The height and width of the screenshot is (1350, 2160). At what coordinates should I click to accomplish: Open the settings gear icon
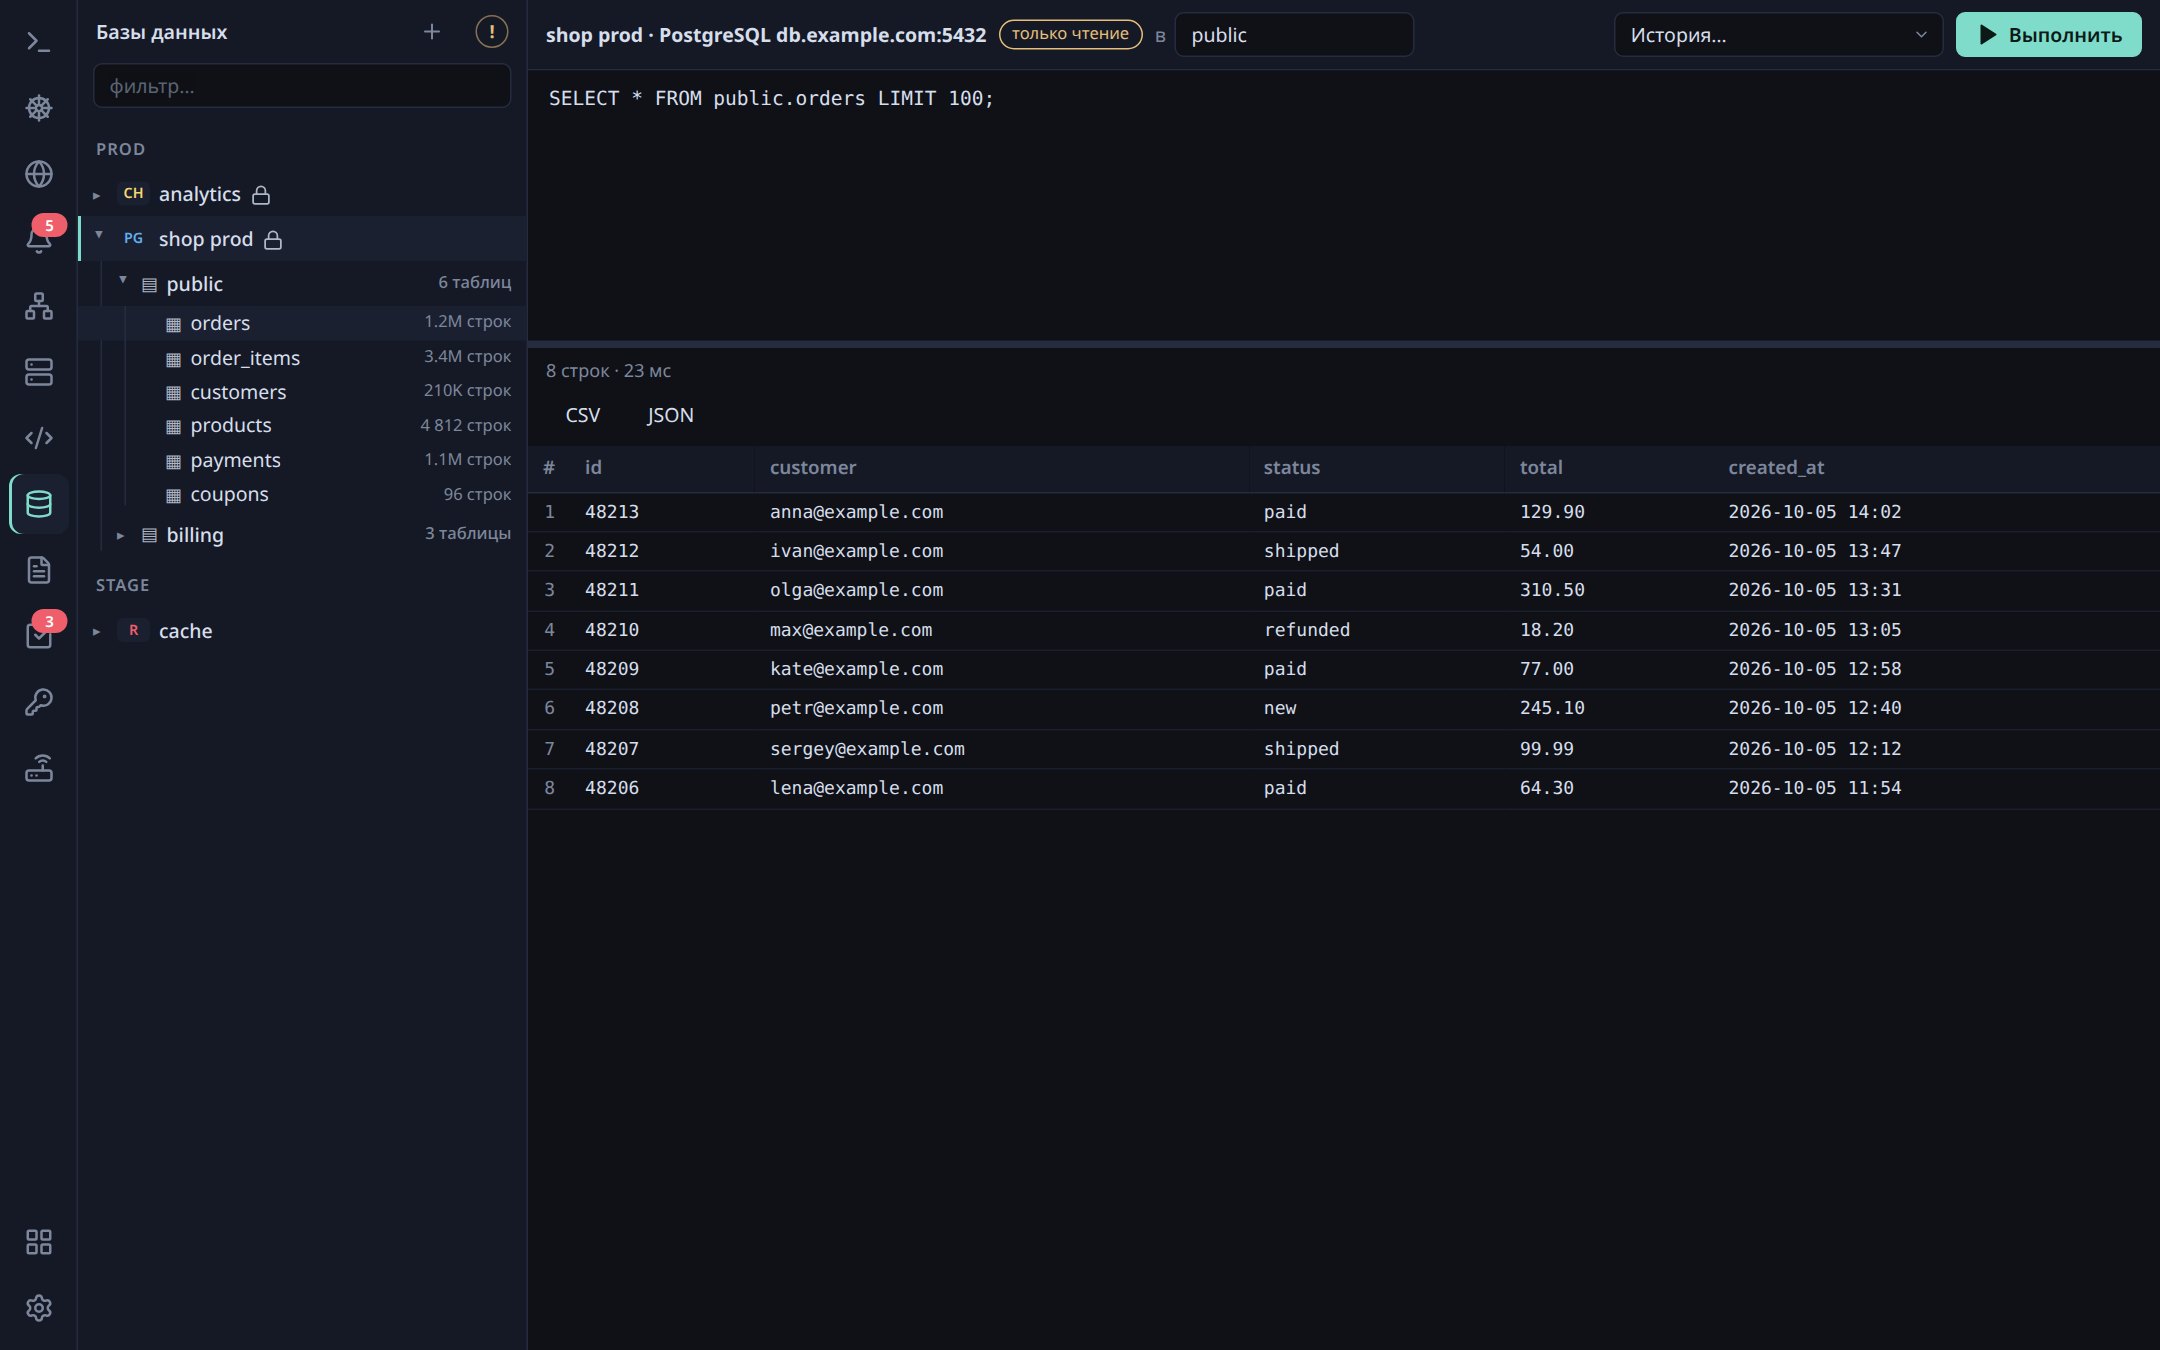[x=38, y=1308]
